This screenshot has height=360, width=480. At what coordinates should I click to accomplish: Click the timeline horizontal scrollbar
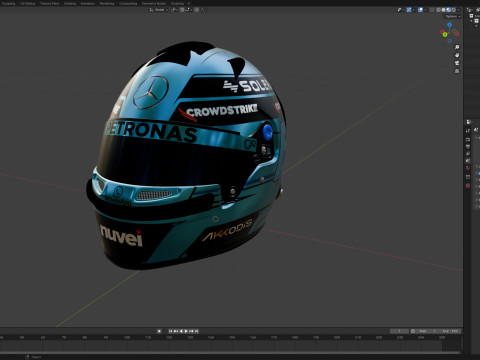pos(230,352)
